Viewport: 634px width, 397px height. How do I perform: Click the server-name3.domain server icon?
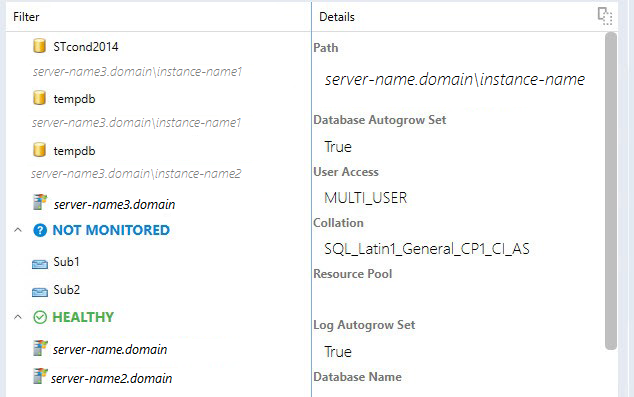(40, 202)
